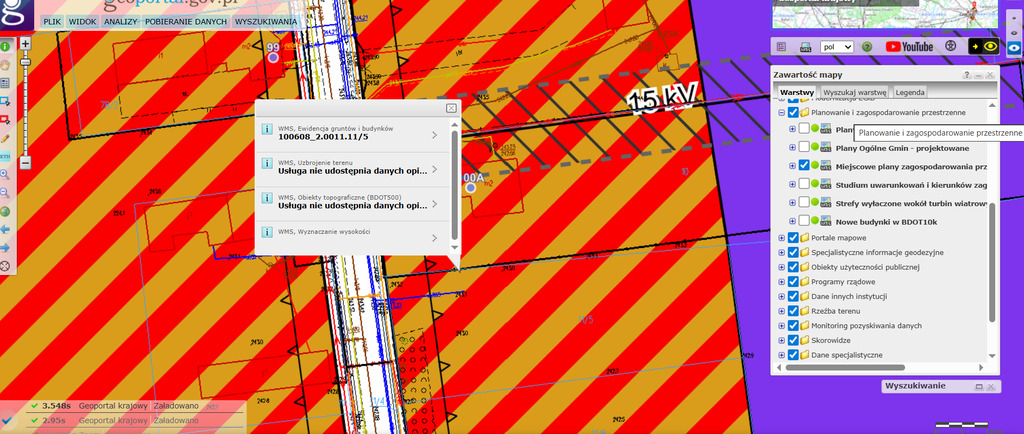
Task: Switch to the Legenda tab
Action: pos(909,92)
